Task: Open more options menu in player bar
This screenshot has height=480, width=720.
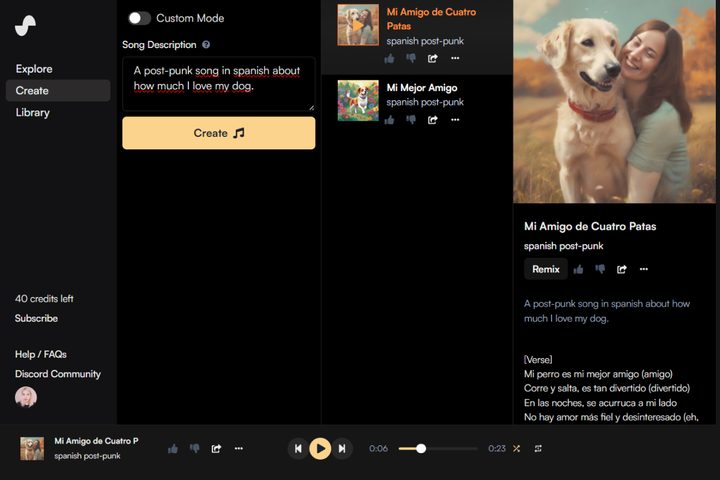Action: (238, 449)
